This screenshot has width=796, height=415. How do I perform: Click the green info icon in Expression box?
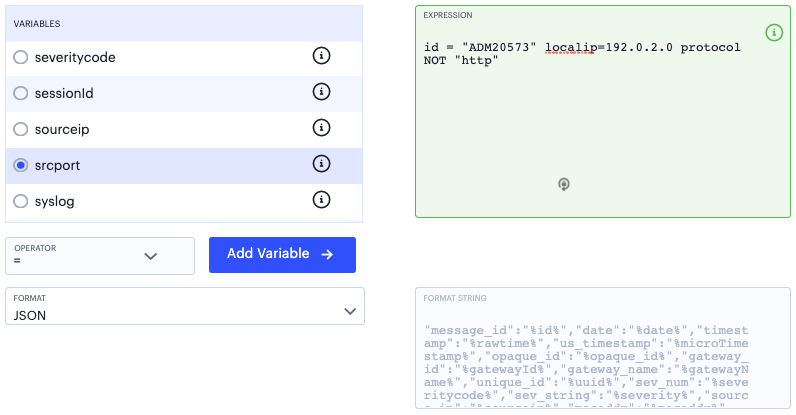tap(774, 33)
